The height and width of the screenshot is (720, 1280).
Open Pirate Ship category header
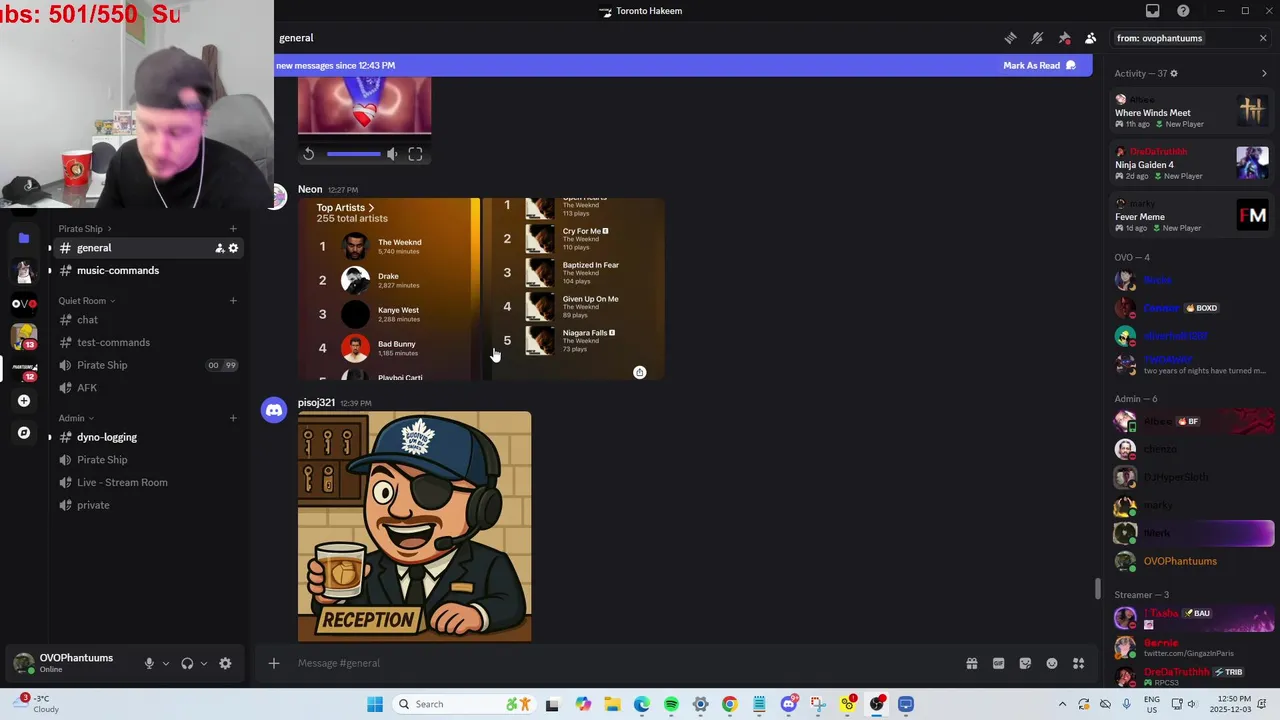point(85,229)
